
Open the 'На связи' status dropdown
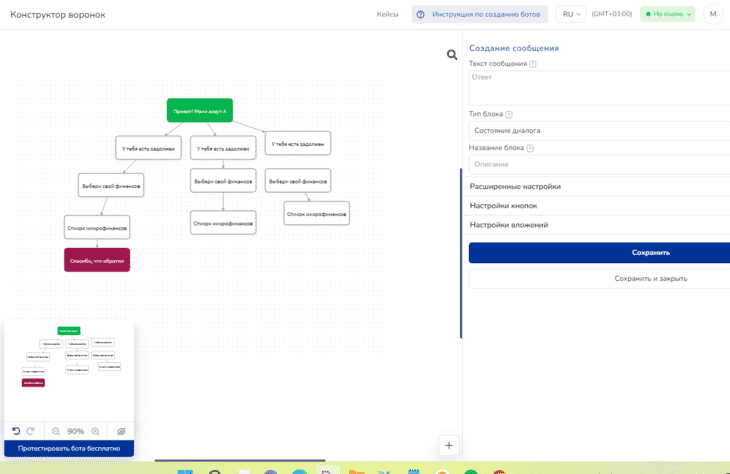pyautogui.click(x=667, y=14)
